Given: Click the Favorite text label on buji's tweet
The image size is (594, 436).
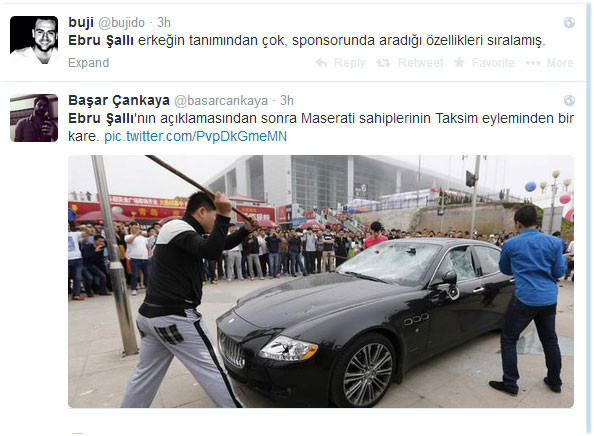Looking at the screenshot, I should (493, 63).
